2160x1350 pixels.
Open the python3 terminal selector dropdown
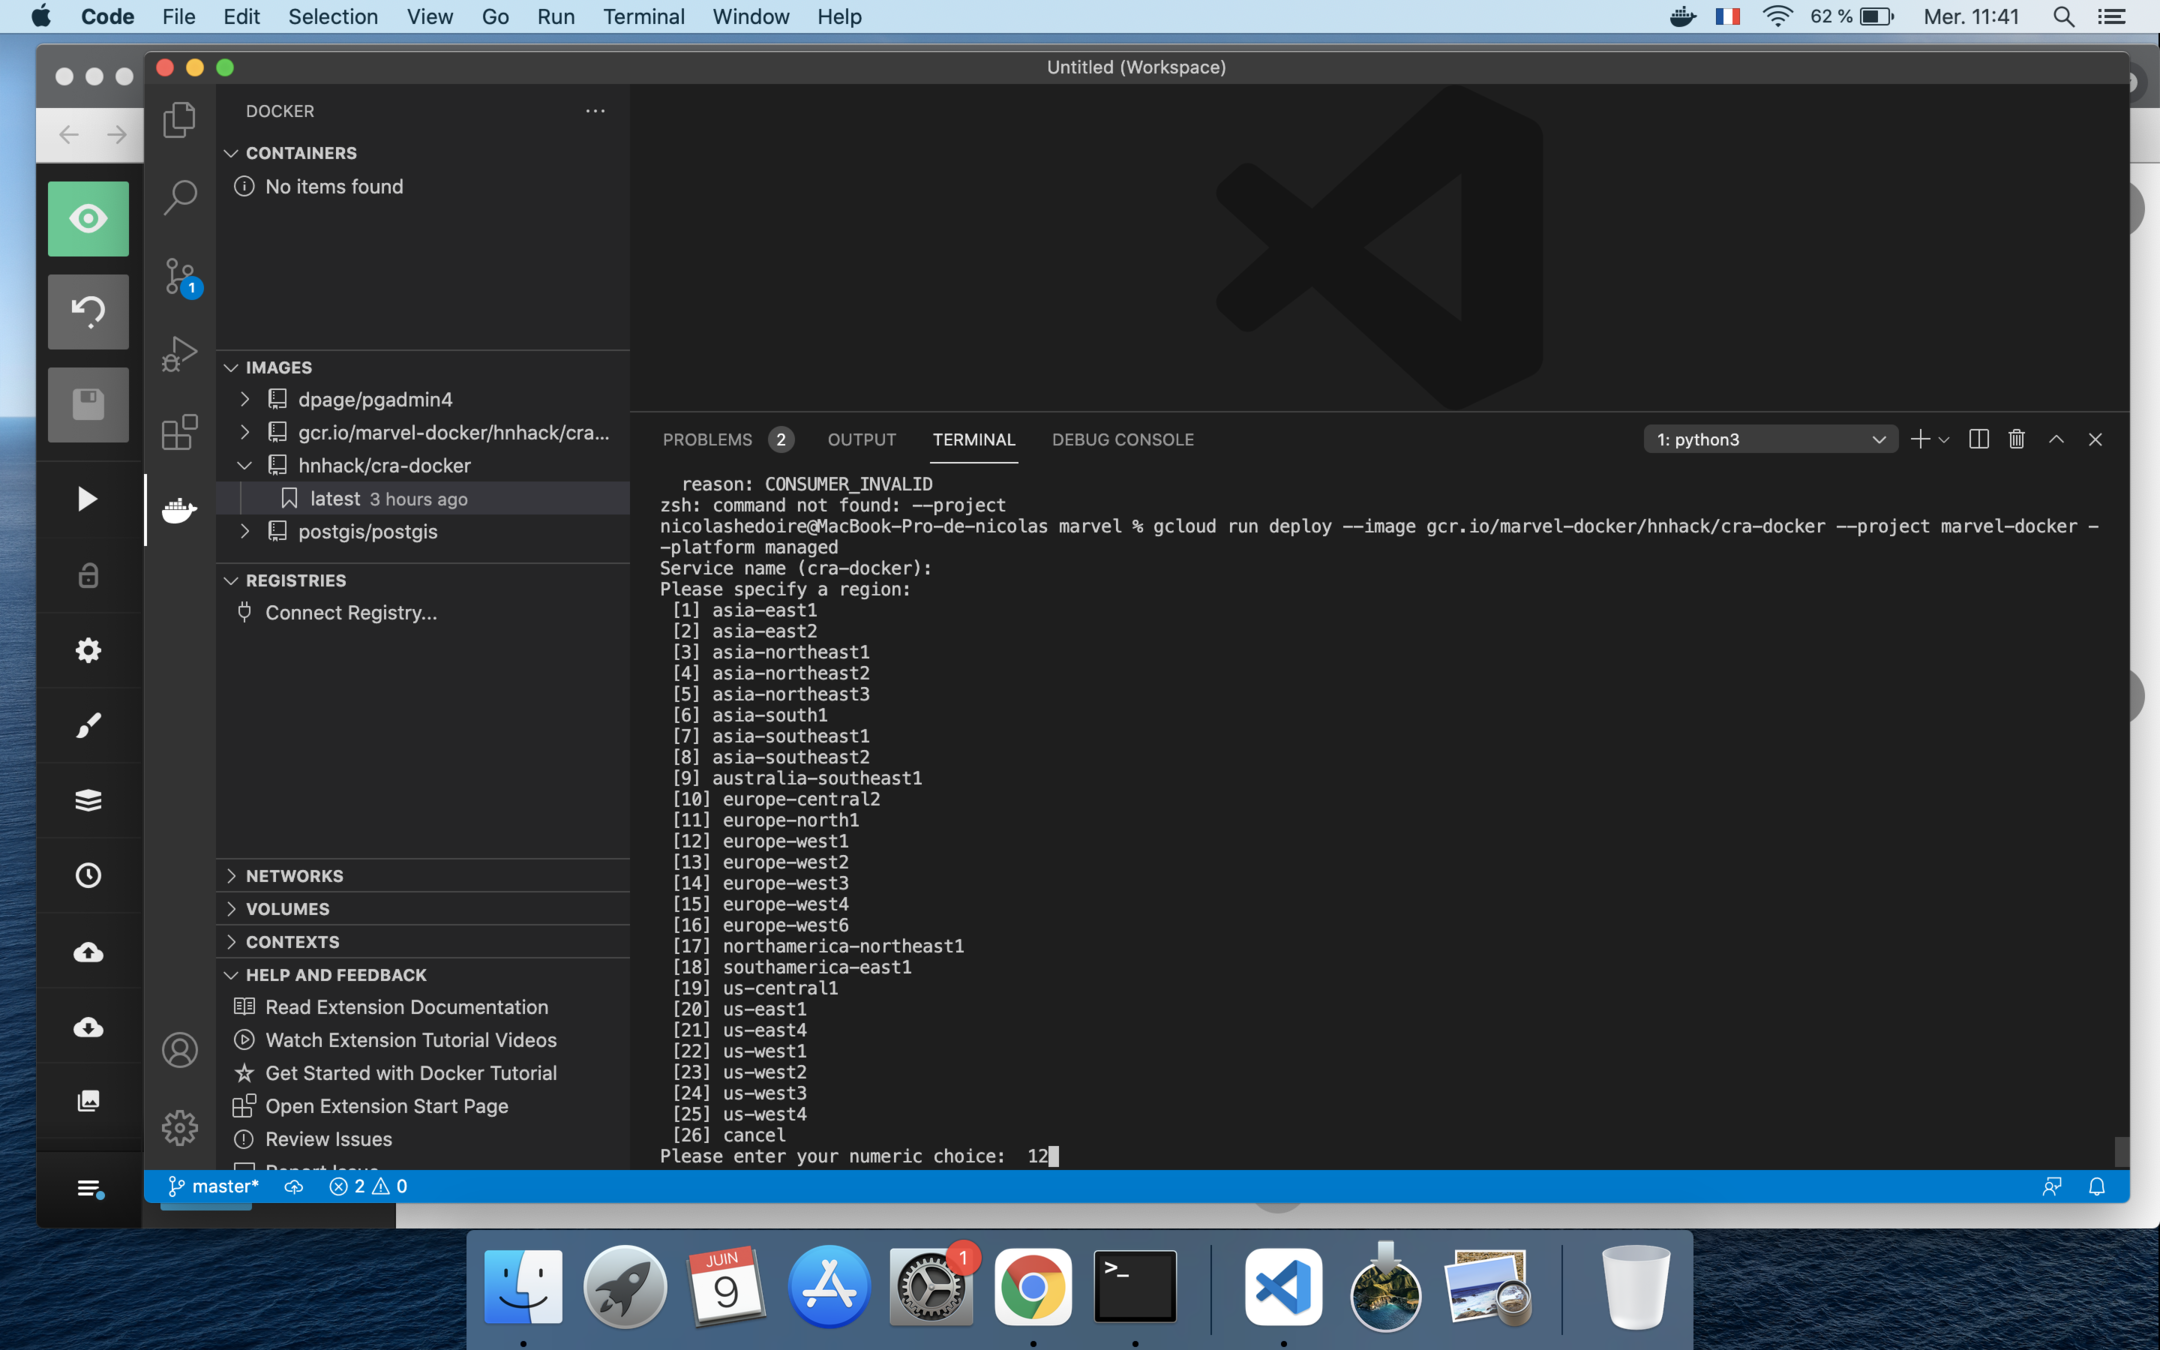(x=1769, y=439)
